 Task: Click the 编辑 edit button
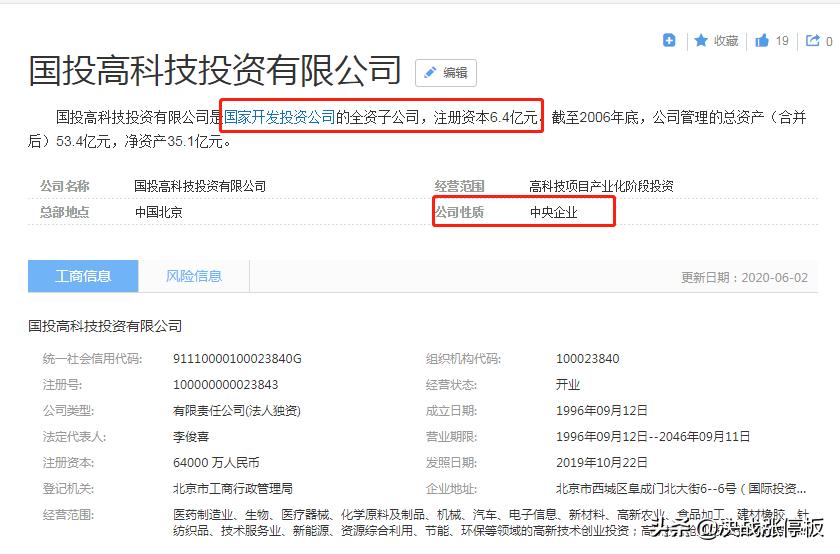tap(446, 73)
